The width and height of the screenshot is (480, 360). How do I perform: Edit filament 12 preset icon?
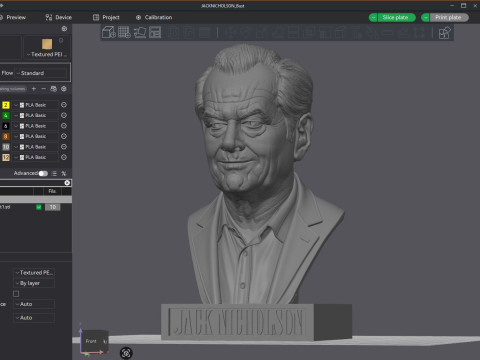pyautogui.click(x=64, y=157)
